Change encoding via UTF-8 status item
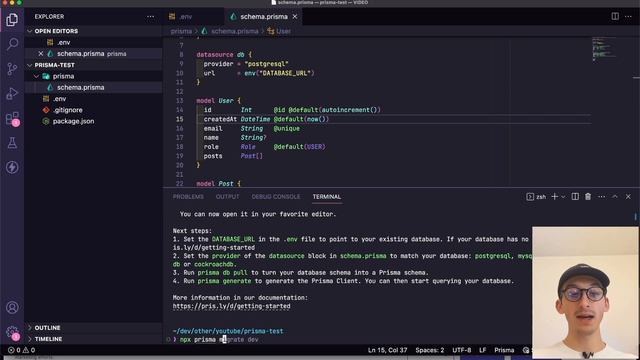Viewport: 640px width, 360px height. point(461,350)
